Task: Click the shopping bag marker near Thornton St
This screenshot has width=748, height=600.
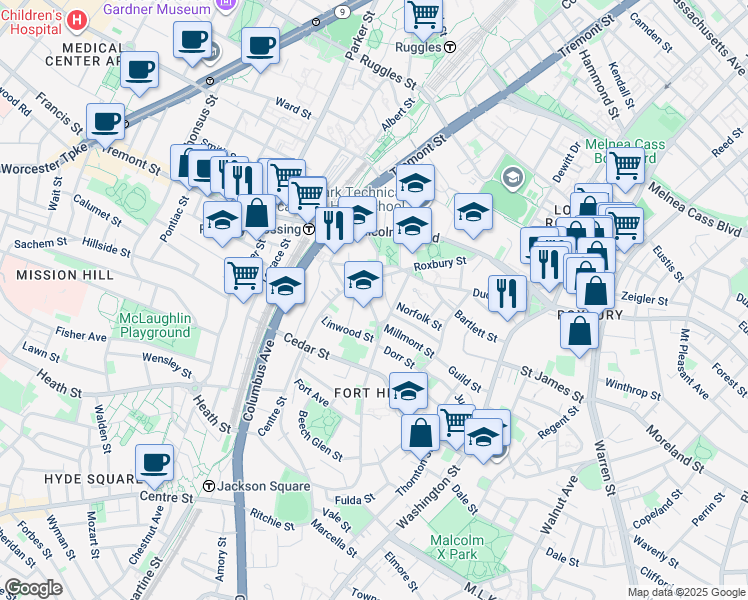Action: coord(420,436)
